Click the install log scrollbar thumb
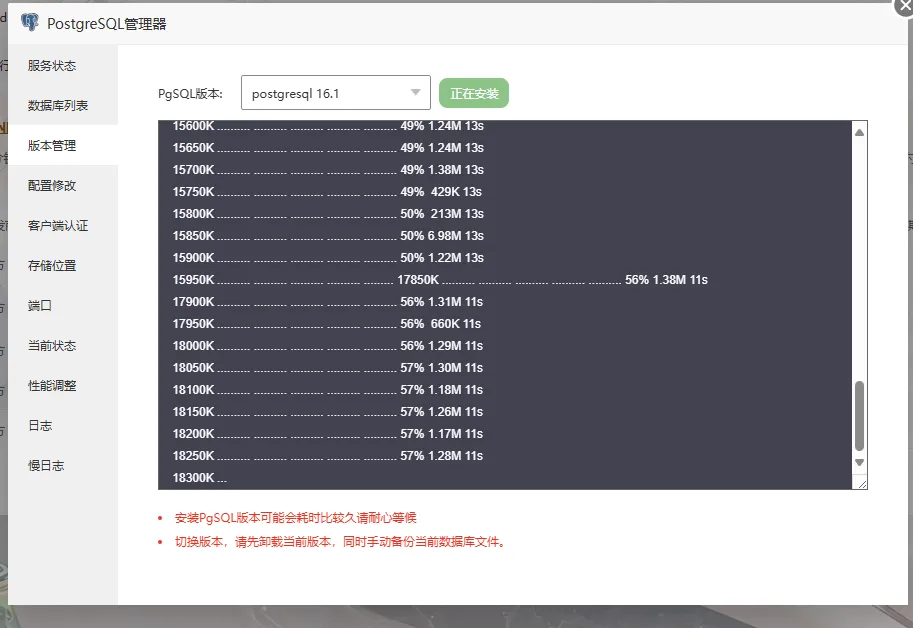Image resolution: width=913 pixels, height=628 pixels. pos(859,416)
